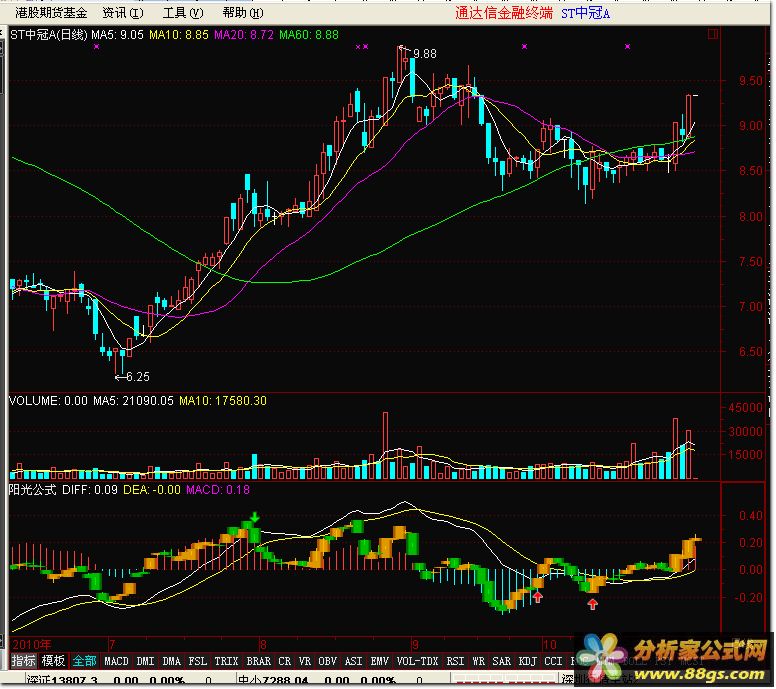
Task: Click the volume MA5: 21090.05 label
Action: click(133, 400)
